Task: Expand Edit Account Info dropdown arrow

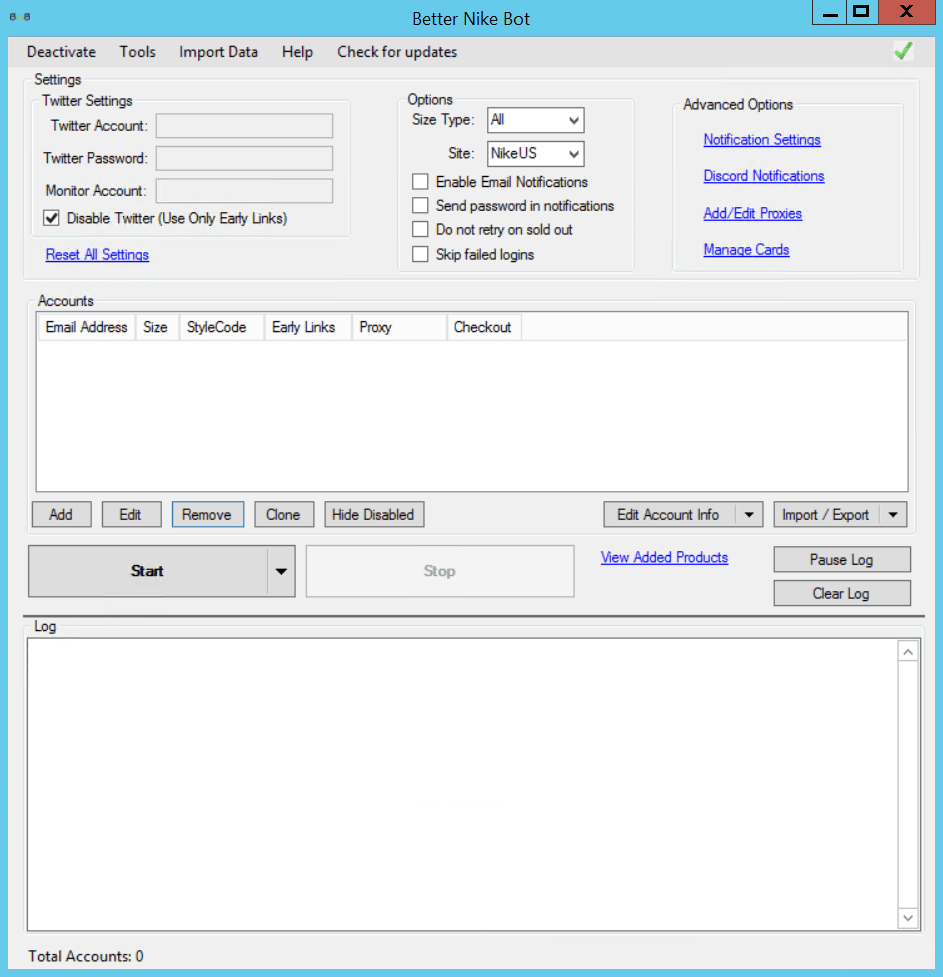Action: click(749, 515)
